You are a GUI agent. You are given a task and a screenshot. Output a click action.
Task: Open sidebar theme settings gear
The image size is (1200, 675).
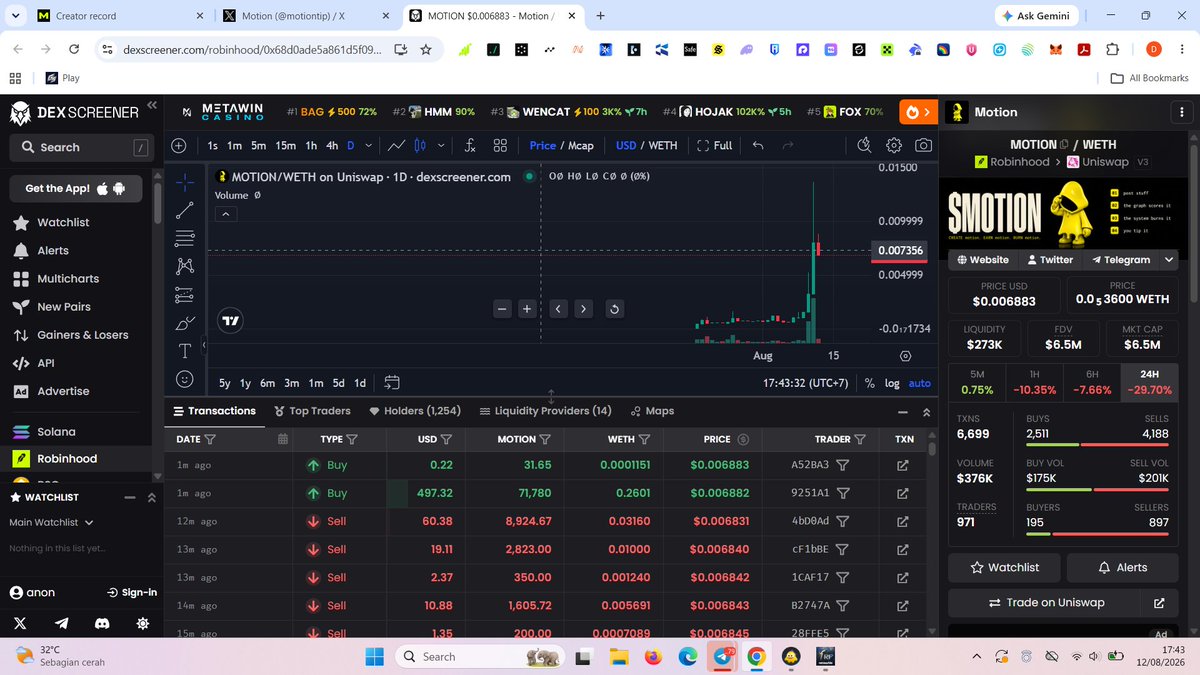(x=143, y=623)
